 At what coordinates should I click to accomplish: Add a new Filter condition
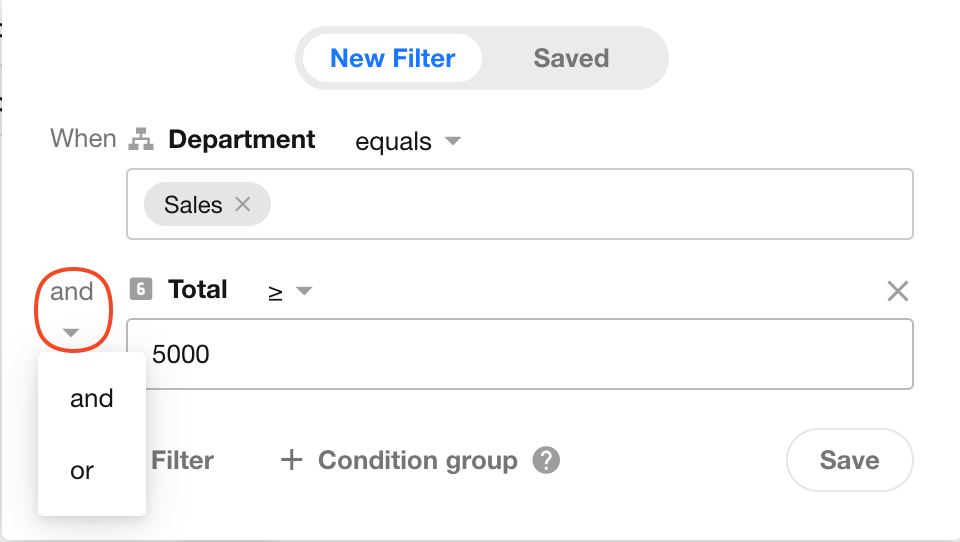182,461
